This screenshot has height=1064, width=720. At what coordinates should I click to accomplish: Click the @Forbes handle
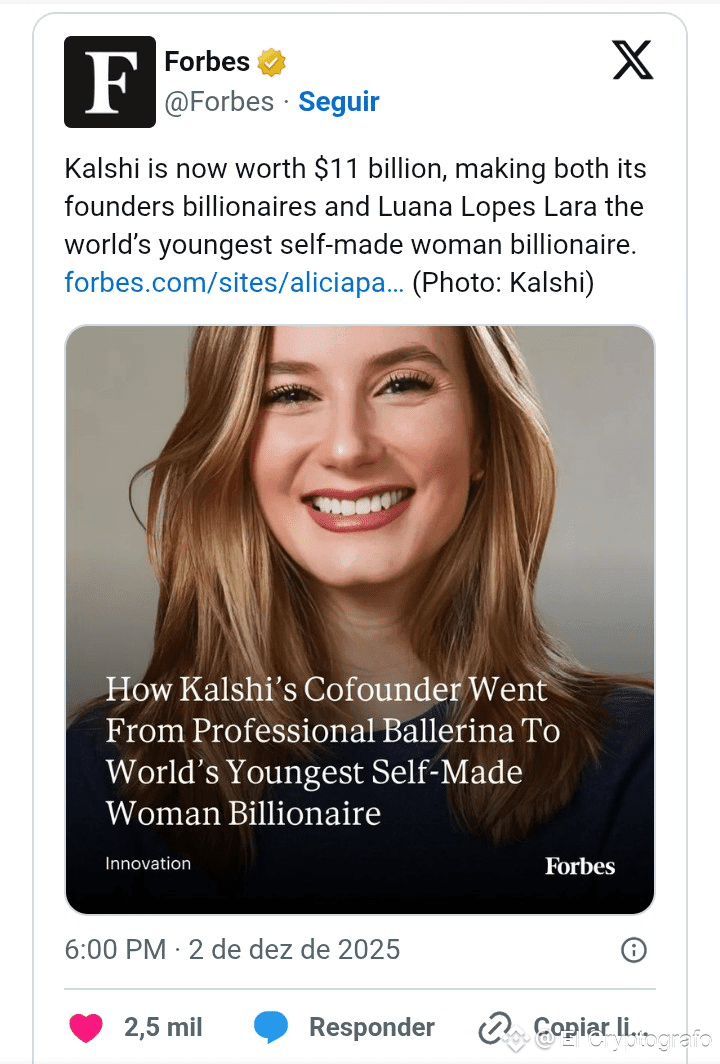point(219,102)
